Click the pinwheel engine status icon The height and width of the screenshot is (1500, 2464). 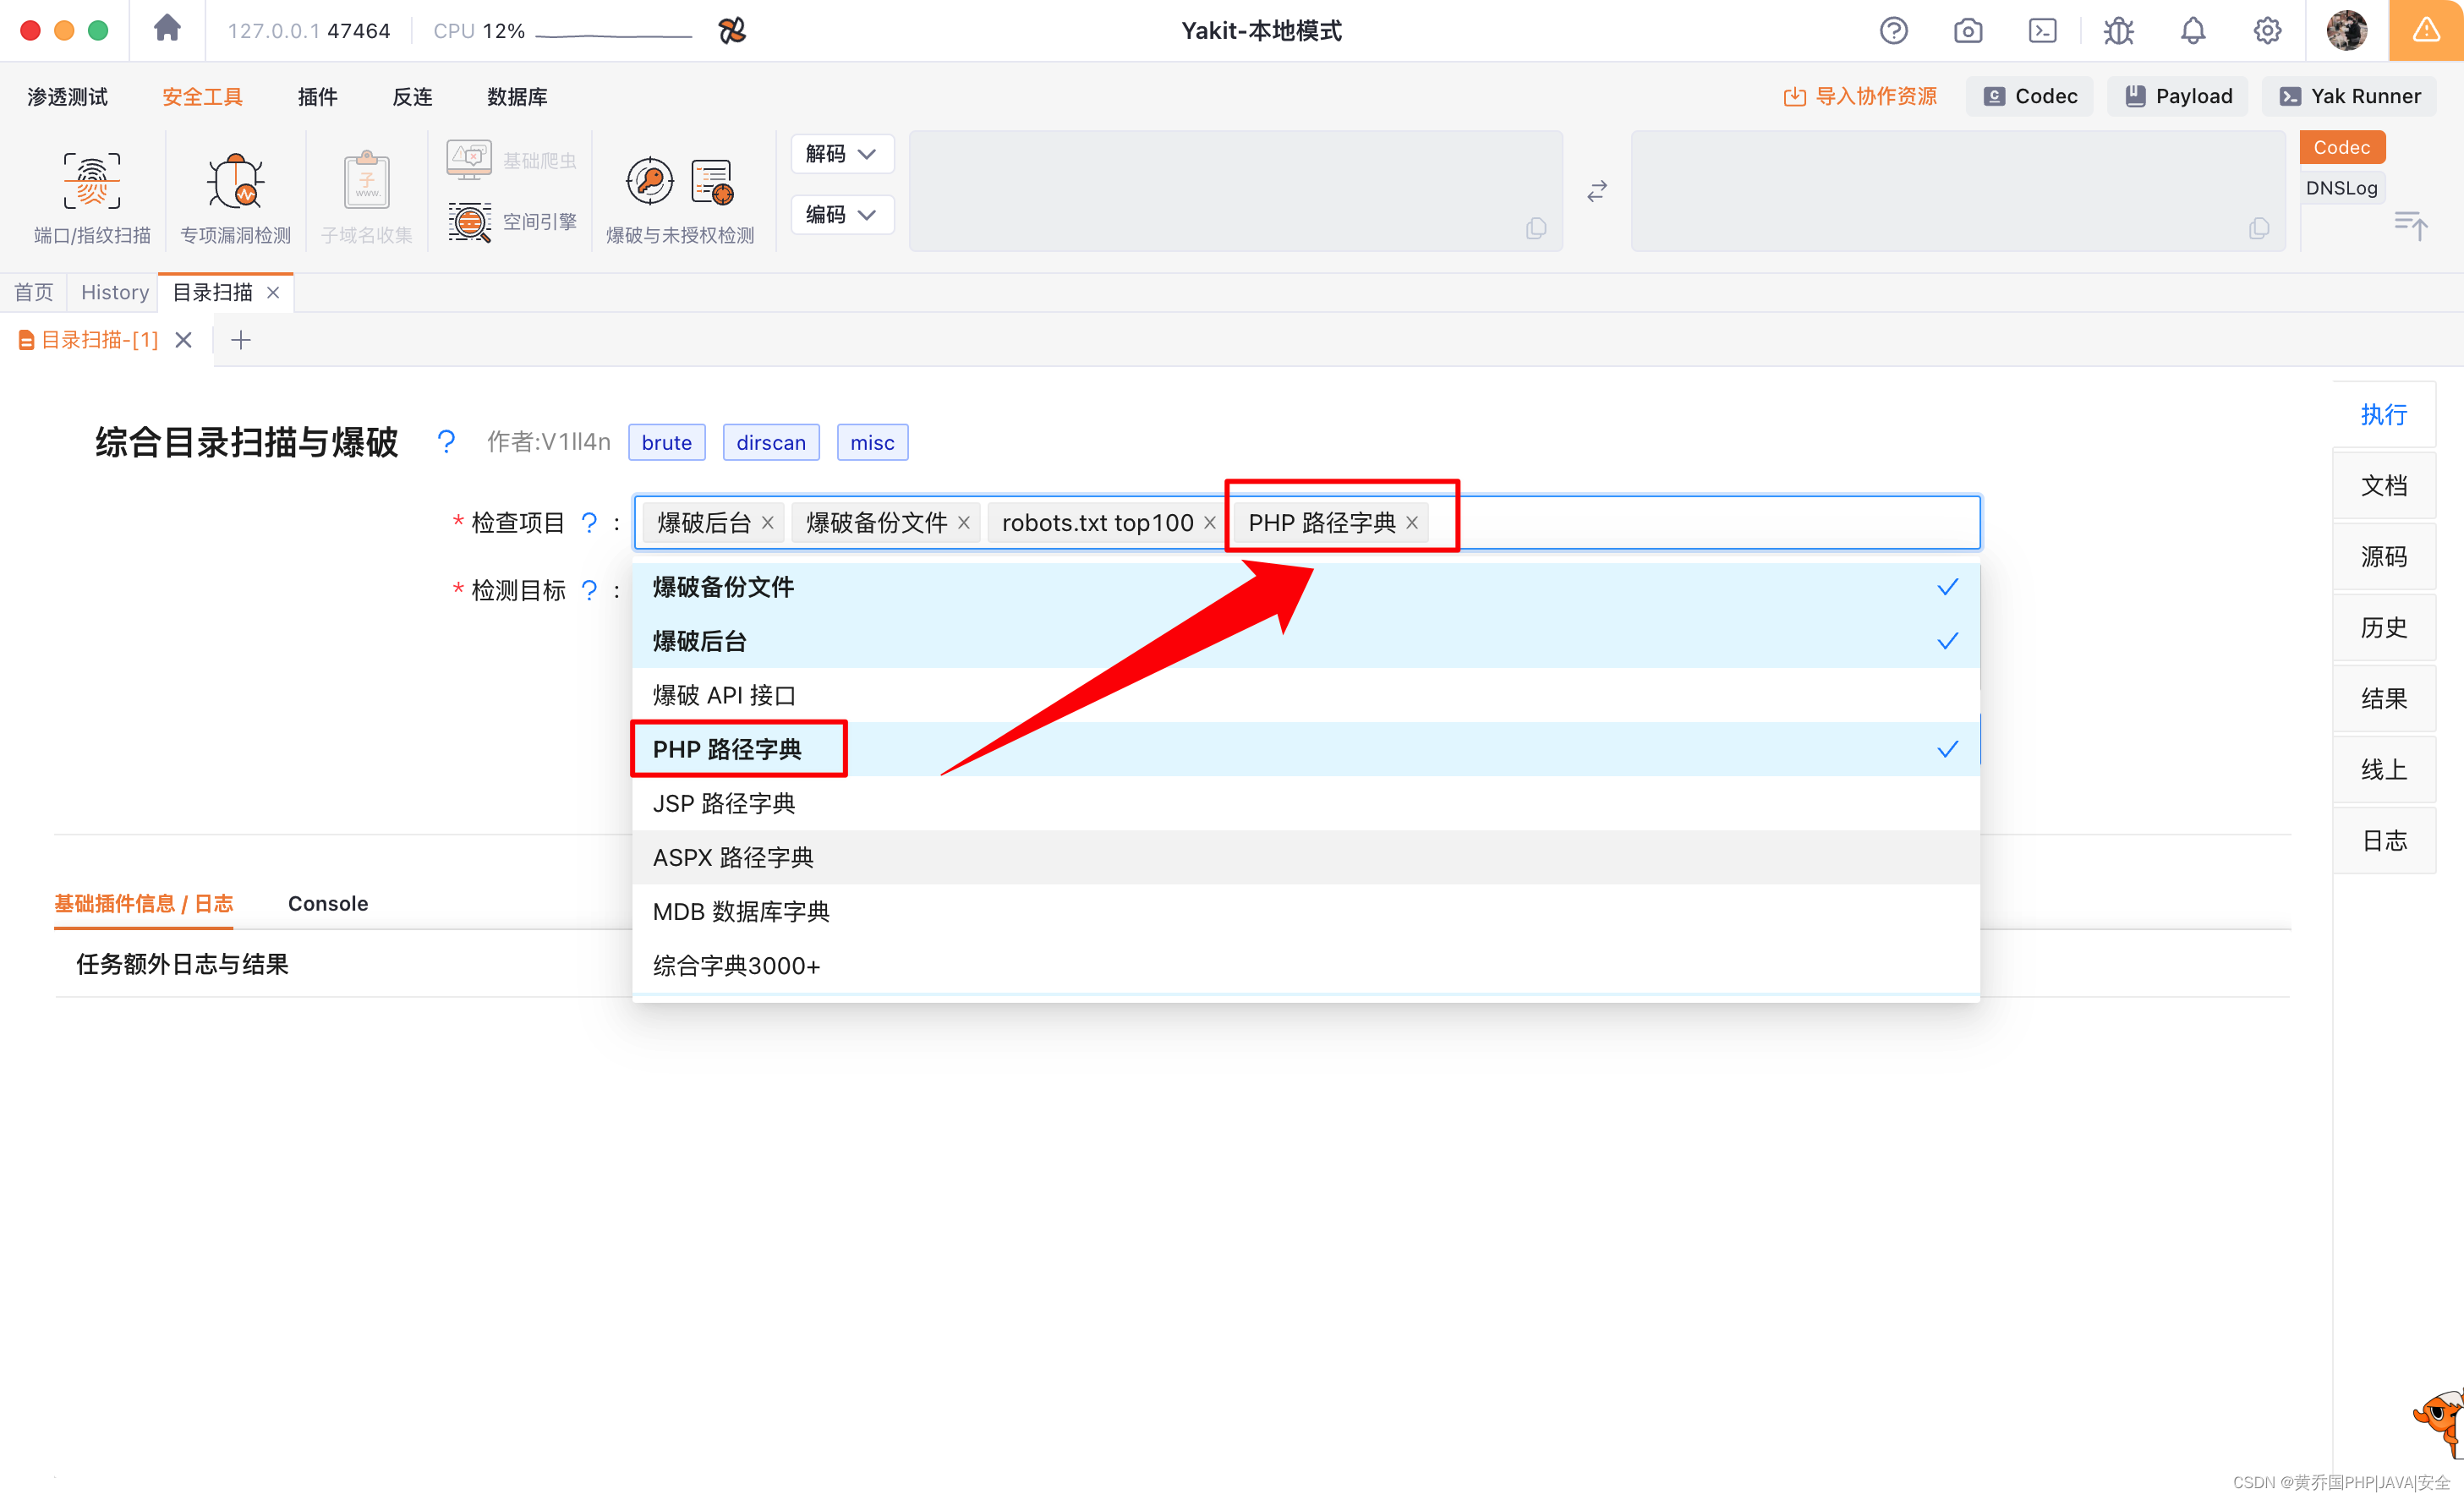[x=731, y=30]
